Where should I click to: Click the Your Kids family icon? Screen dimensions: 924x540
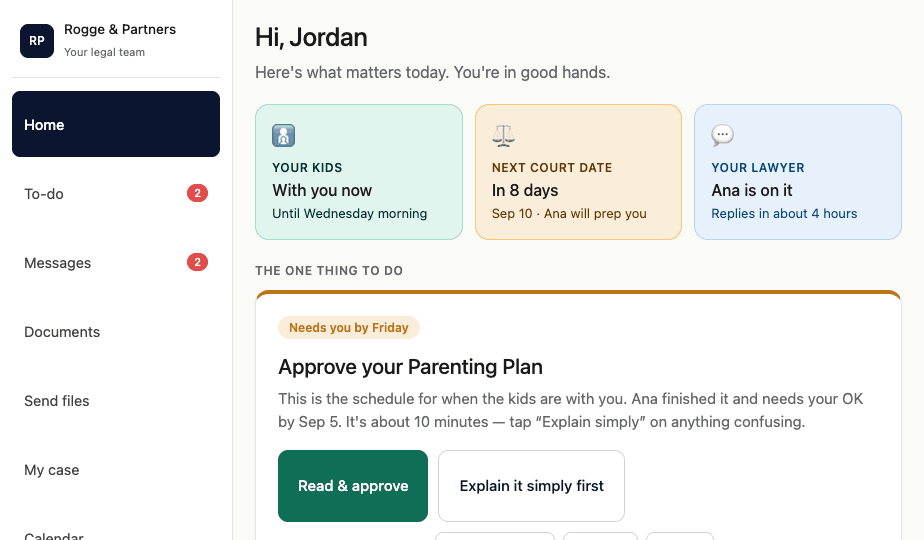point(283,136)
